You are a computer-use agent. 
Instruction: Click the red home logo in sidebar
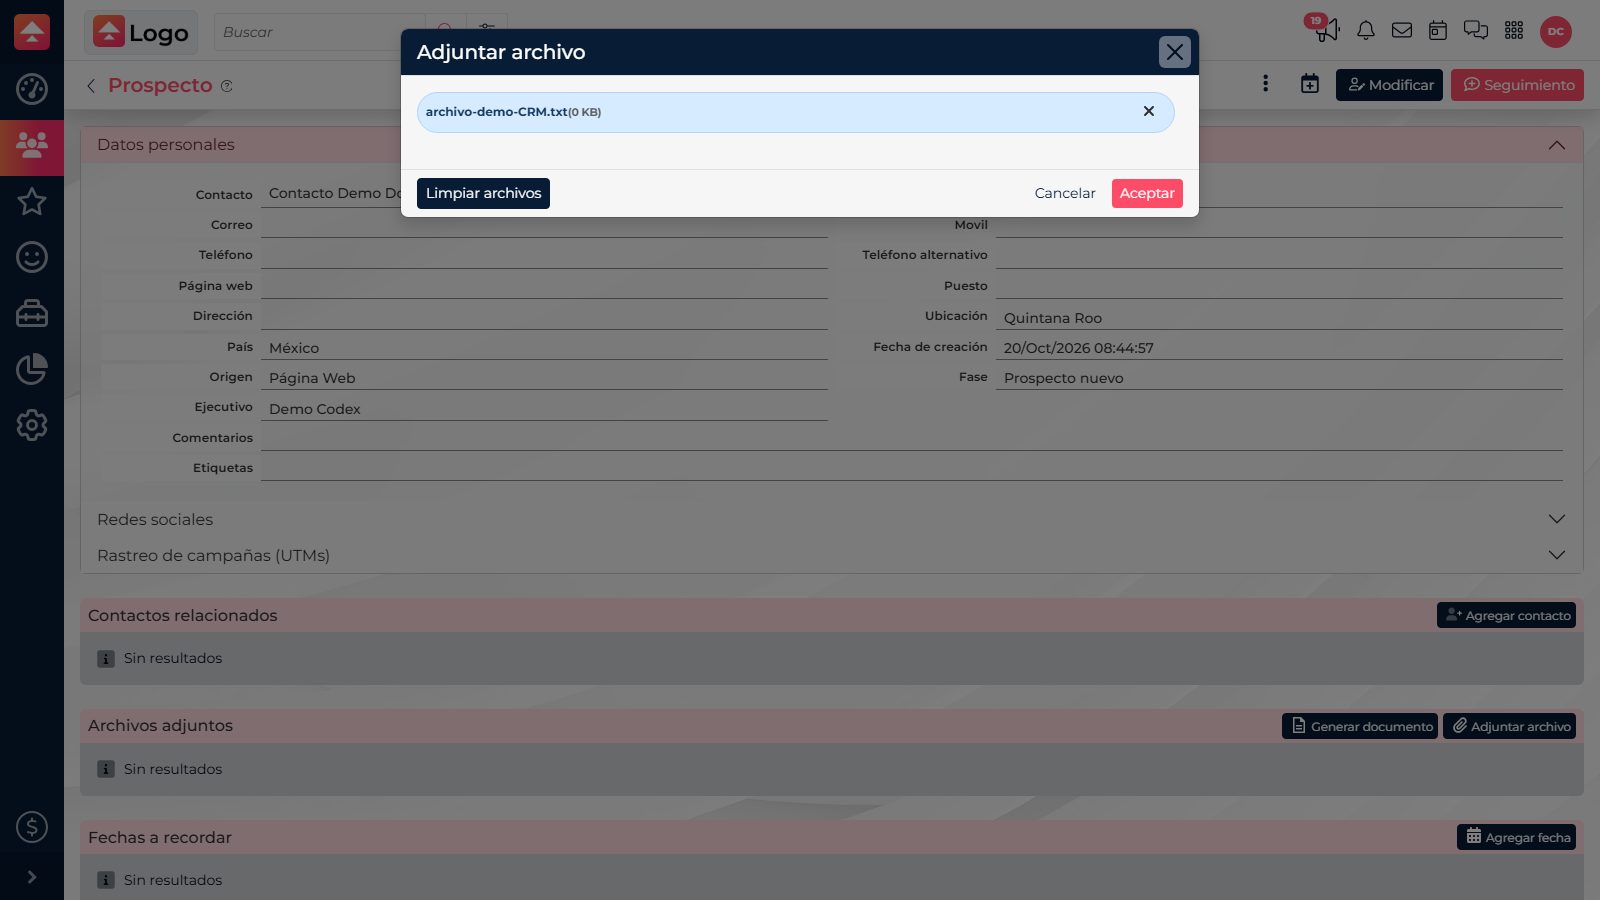[x=32, y=32]
